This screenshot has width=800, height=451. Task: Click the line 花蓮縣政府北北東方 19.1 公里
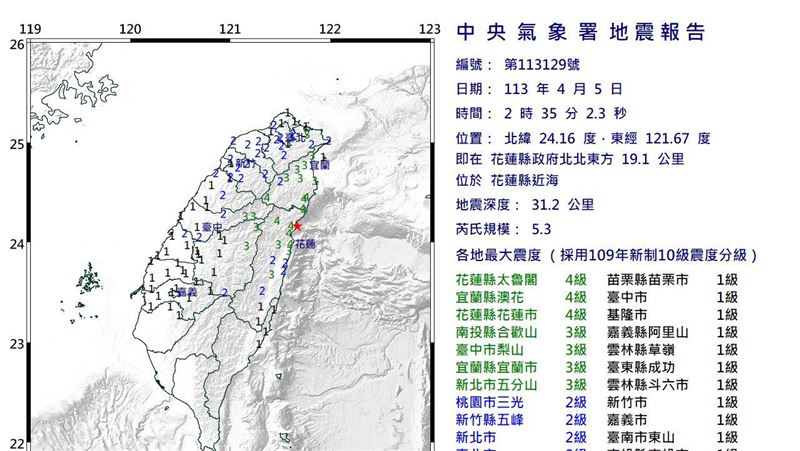(x=587, y=159)
